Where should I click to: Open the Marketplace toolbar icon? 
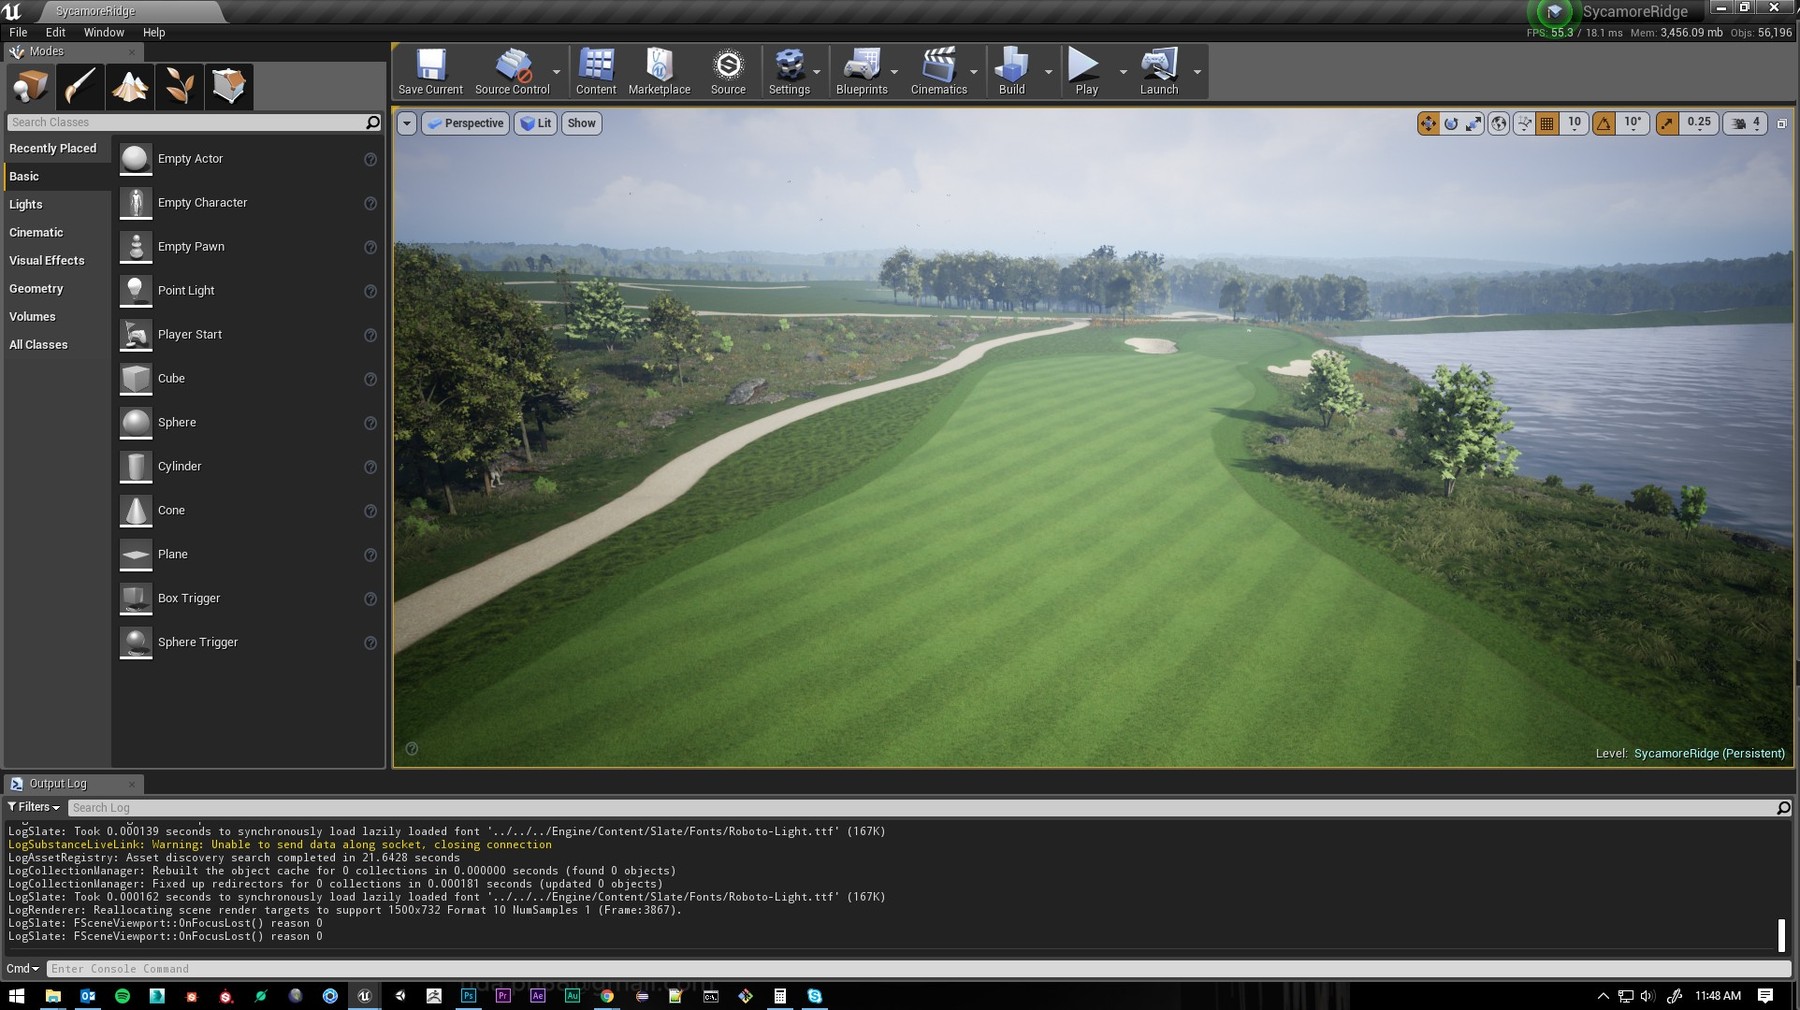[x=659, y=72]
